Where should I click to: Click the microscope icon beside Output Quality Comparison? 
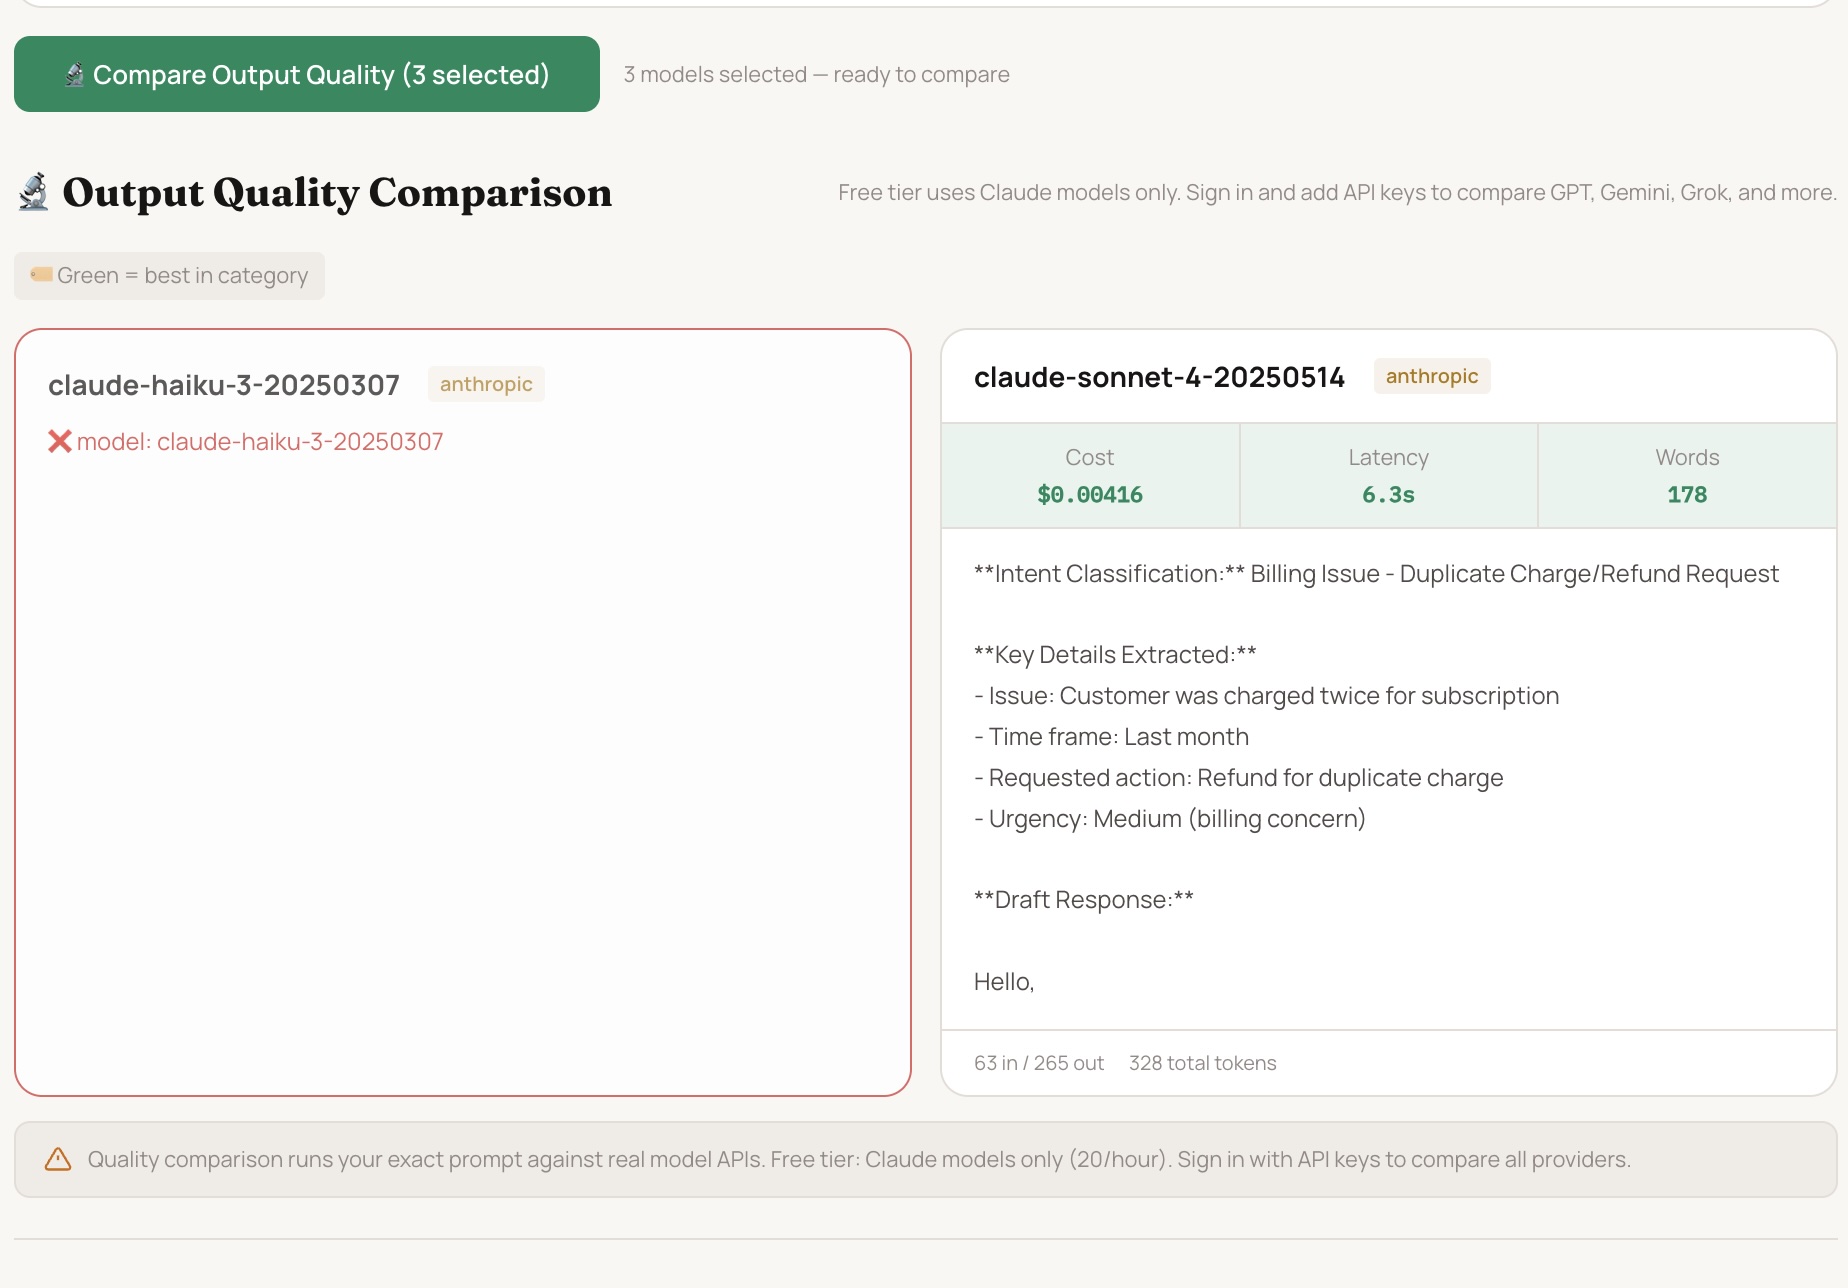pos(32,192)
